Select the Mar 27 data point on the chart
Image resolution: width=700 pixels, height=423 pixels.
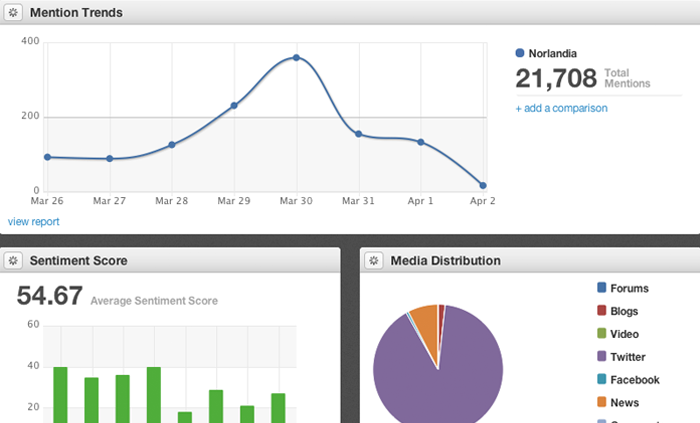pos(110,159)
